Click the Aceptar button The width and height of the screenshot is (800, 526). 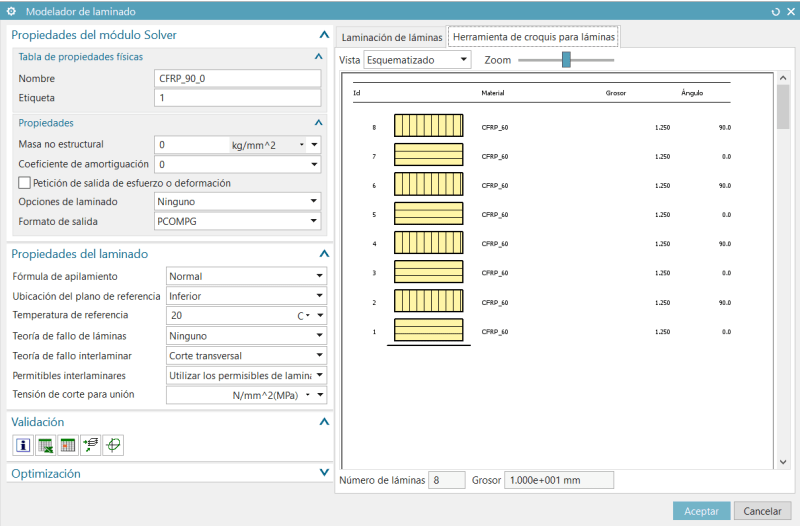tap(701, 511)
